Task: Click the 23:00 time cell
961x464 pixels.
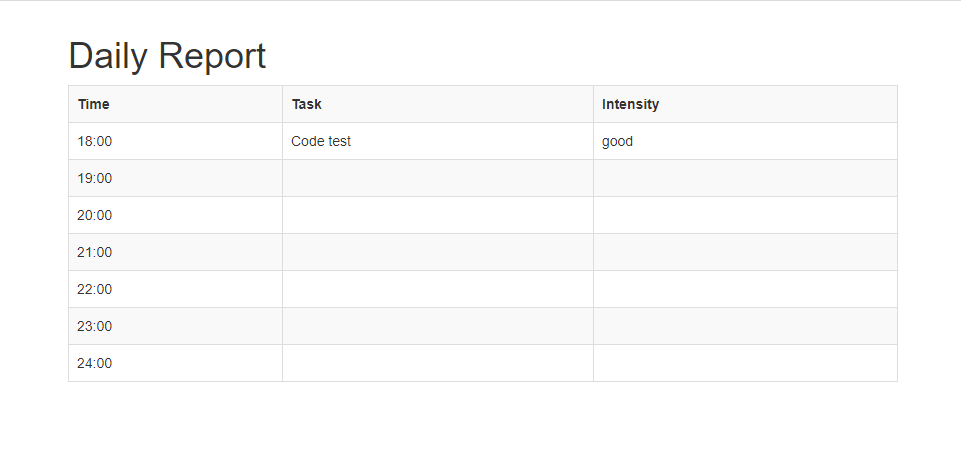Action: pyautogui.click(x=95, y=326)
